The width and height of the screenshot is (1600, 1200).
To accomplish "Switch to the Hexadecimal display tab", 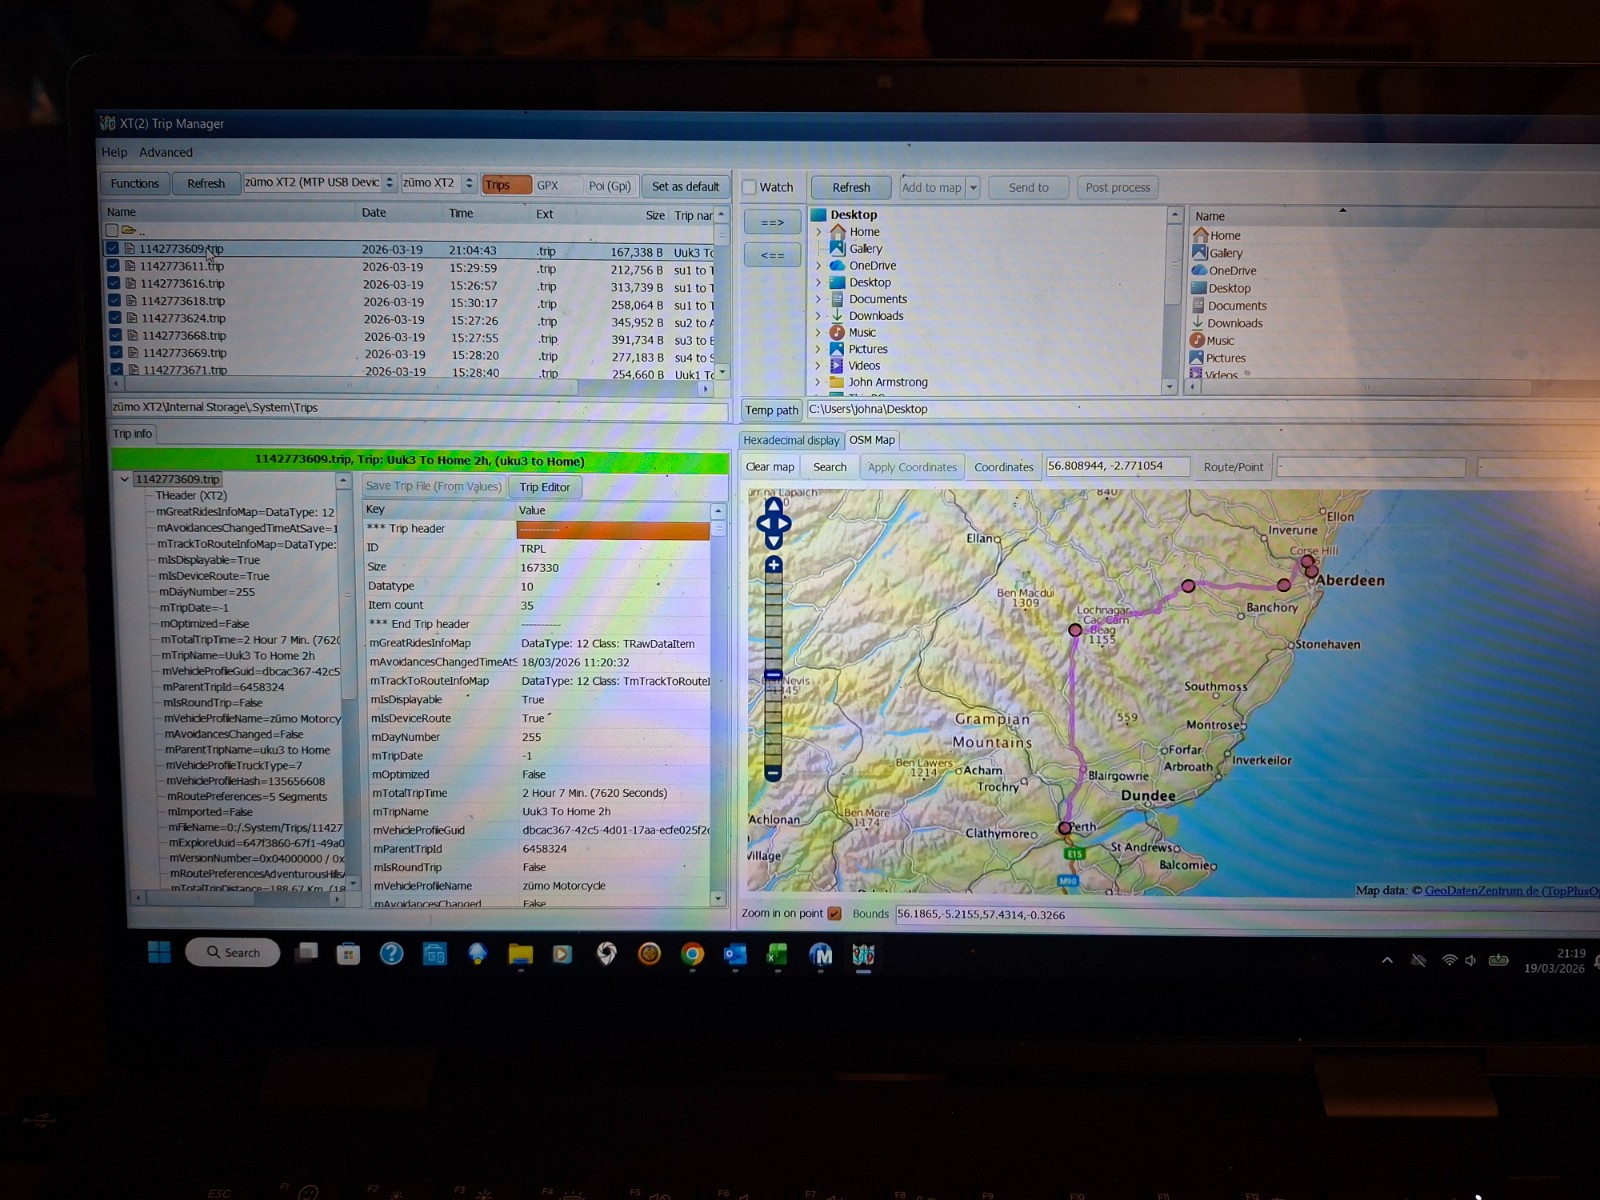I will pos(791,440).
